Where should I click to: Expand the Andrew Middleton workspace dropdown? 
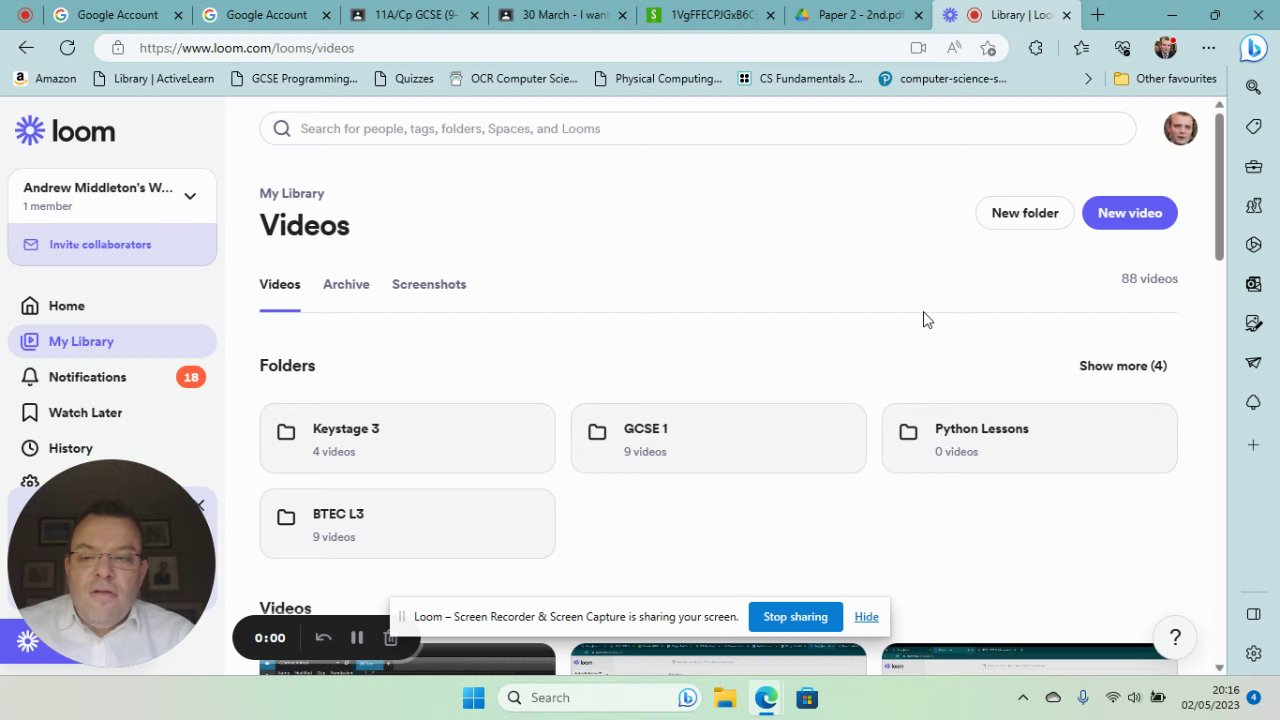pos(190,196)
